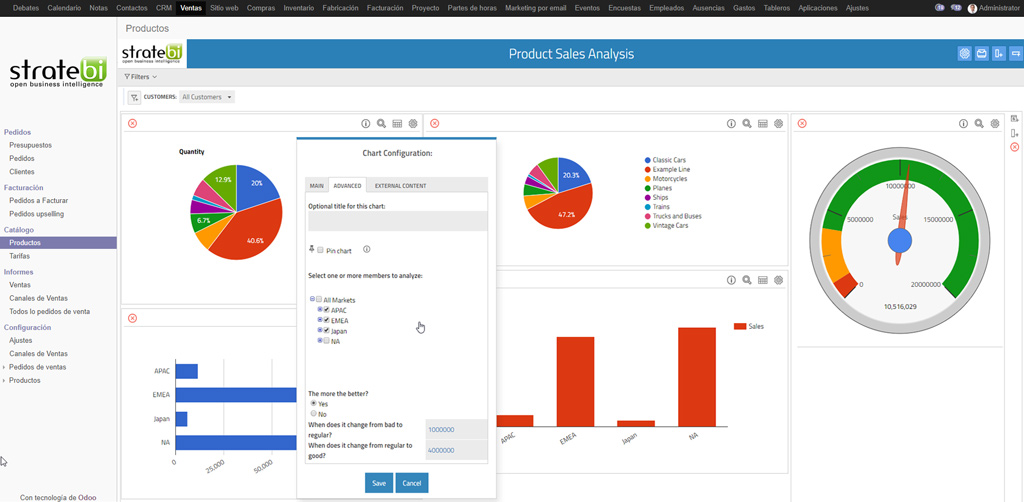Screen dimensions: 1024x502
Task: Enable the Pin chart checkbox
Action: pyautogui.click(x=321, y=250)
